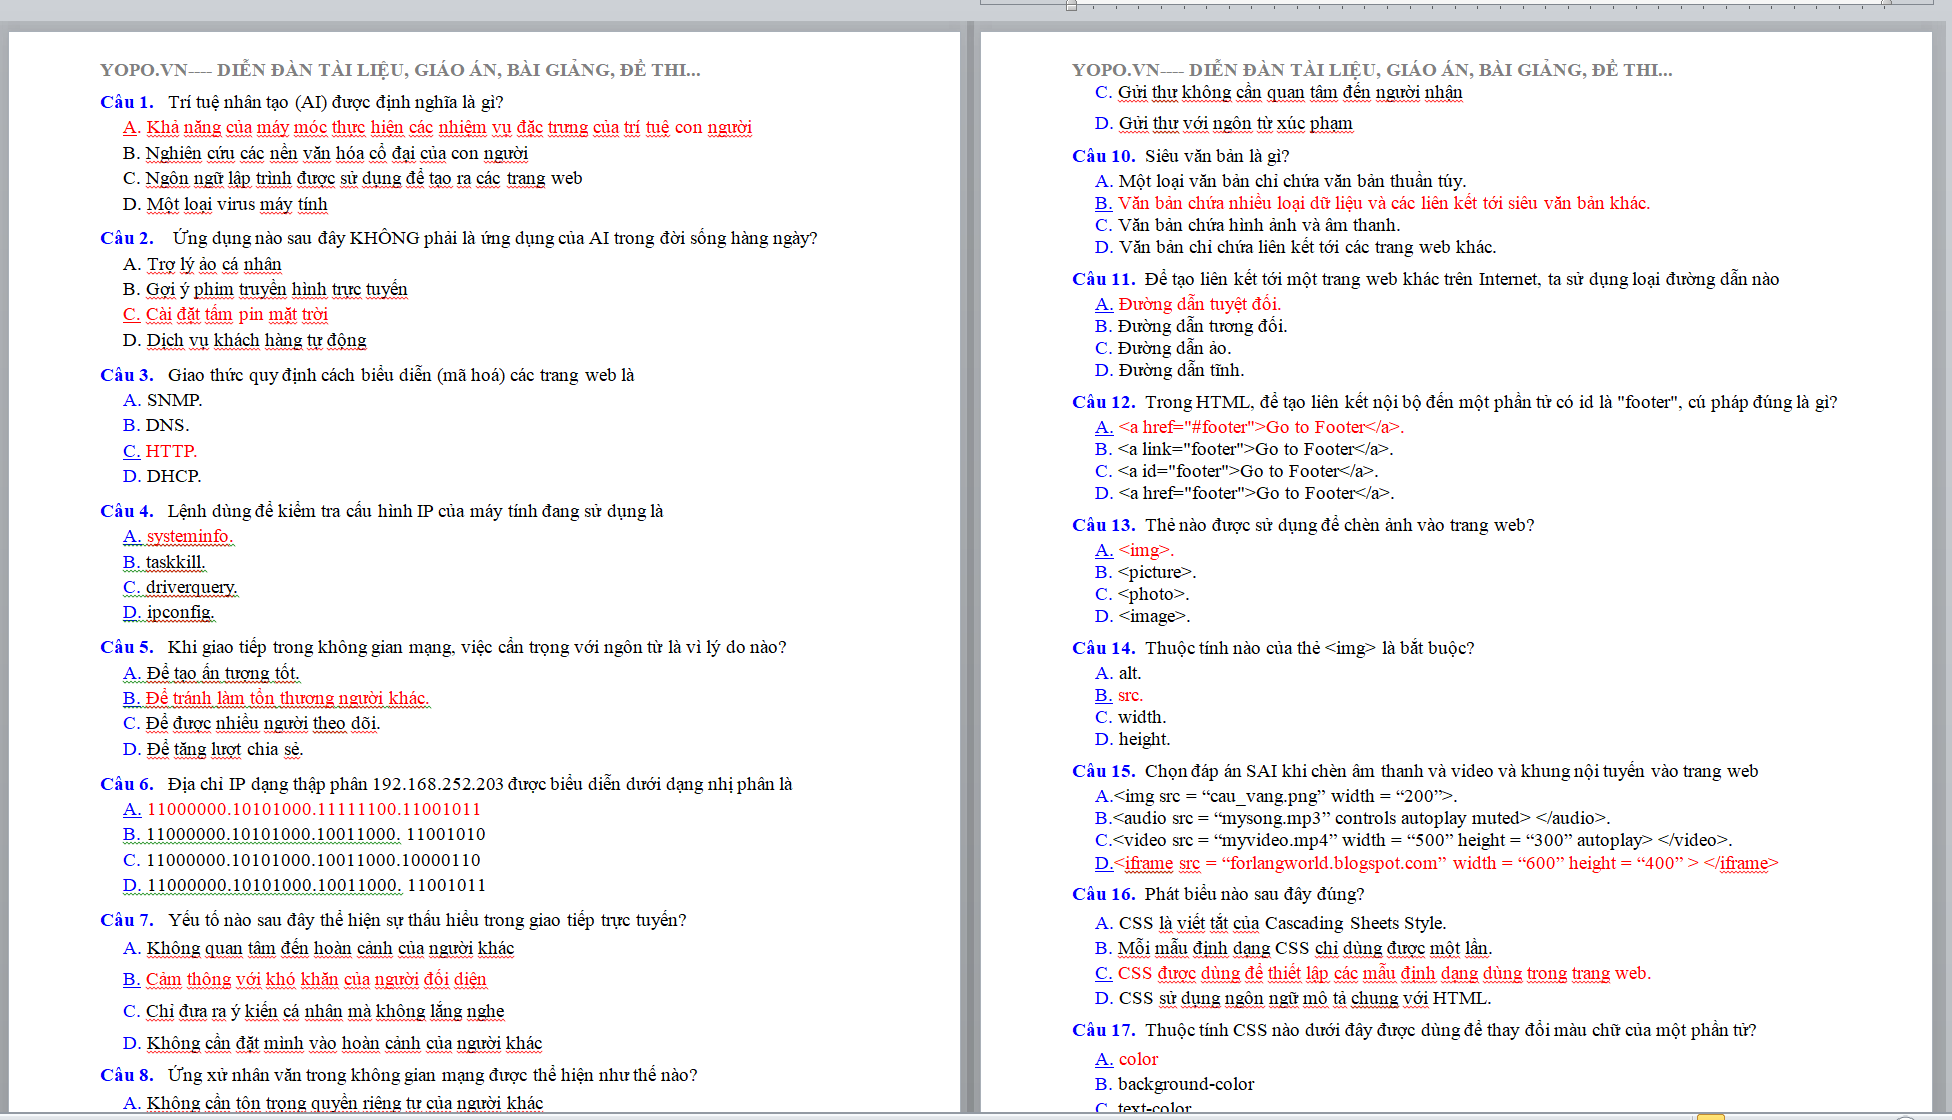Click the highlighted view button in status bar

coord(1710,1115)
